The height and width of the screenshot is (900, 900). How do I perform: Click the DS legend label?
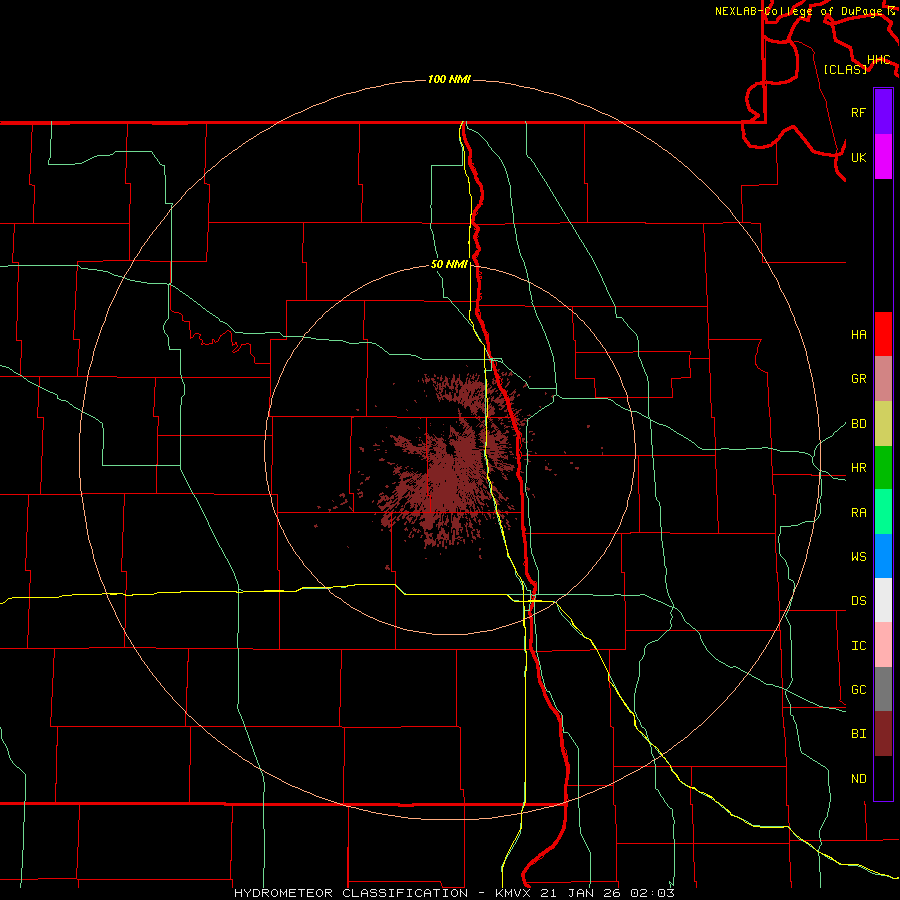[x=859, y=601]
